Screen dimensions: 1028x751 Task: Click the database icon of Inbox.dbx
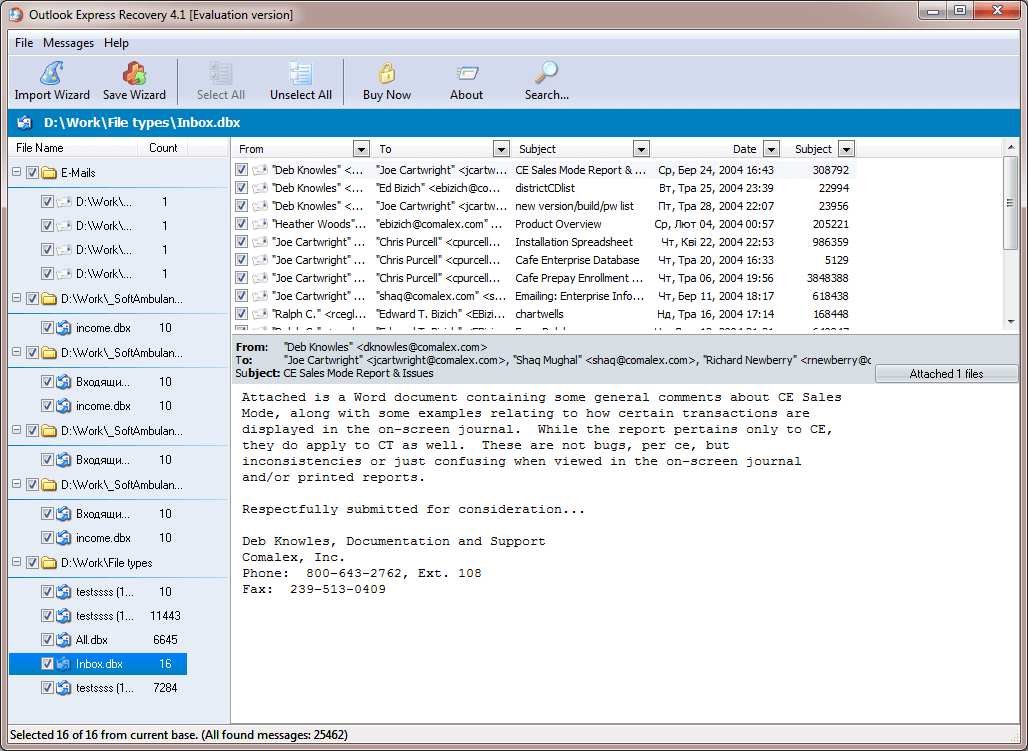(64, 664)
